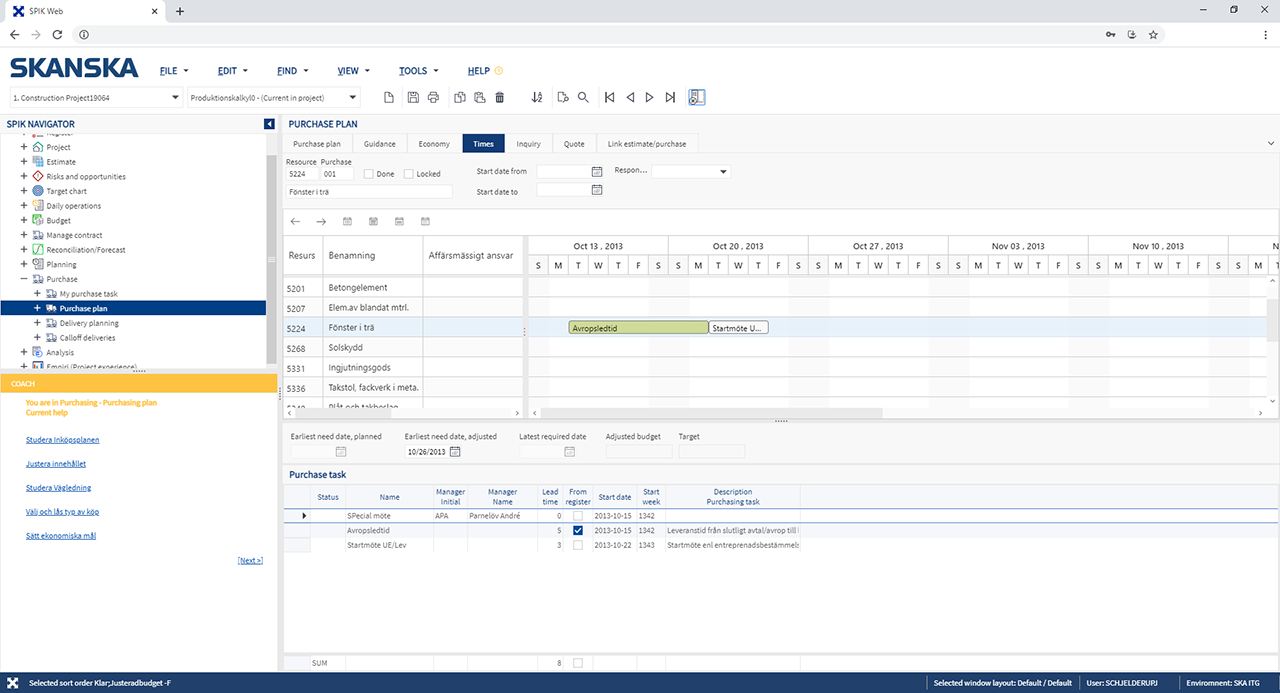
Task: Check From register for Startmöte UE/Lev row
Action: [x=578, y=545]
